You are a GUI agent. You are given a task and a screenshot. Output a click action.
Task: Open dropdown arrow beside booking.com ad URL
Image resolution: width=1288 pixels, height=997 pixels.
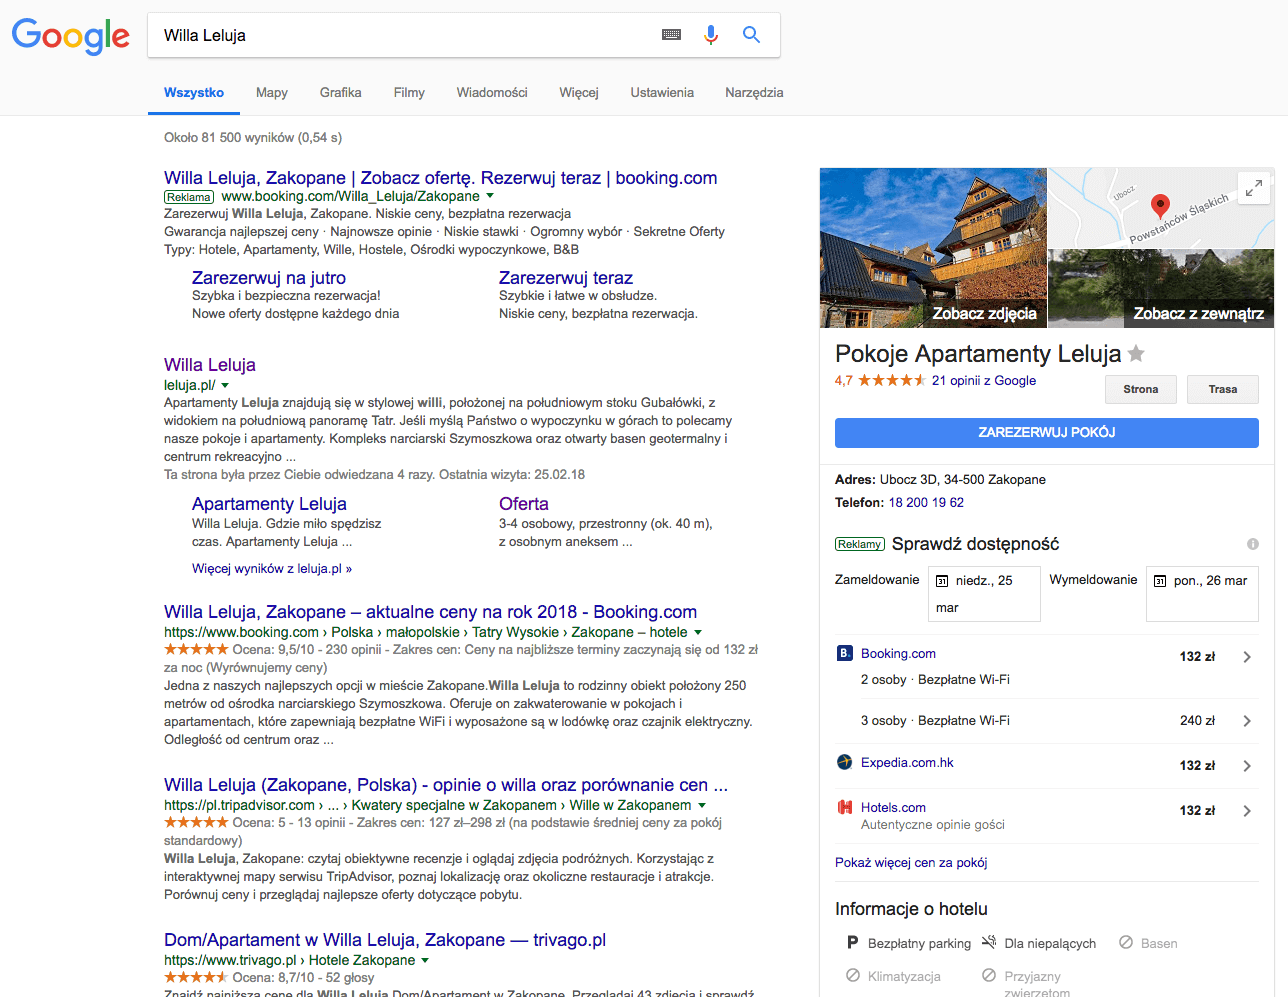coord(490,197)
